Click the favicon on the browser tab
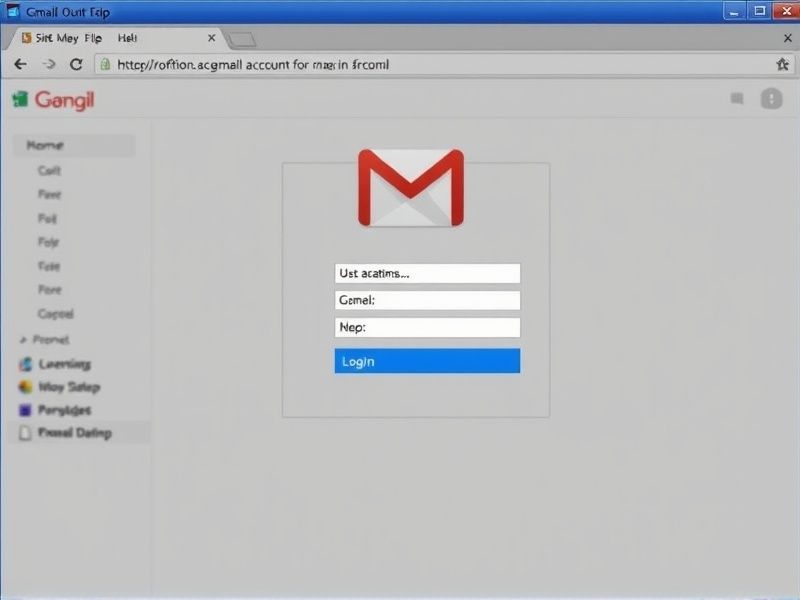This screenshot has width=800, height=600. (27, 38)
